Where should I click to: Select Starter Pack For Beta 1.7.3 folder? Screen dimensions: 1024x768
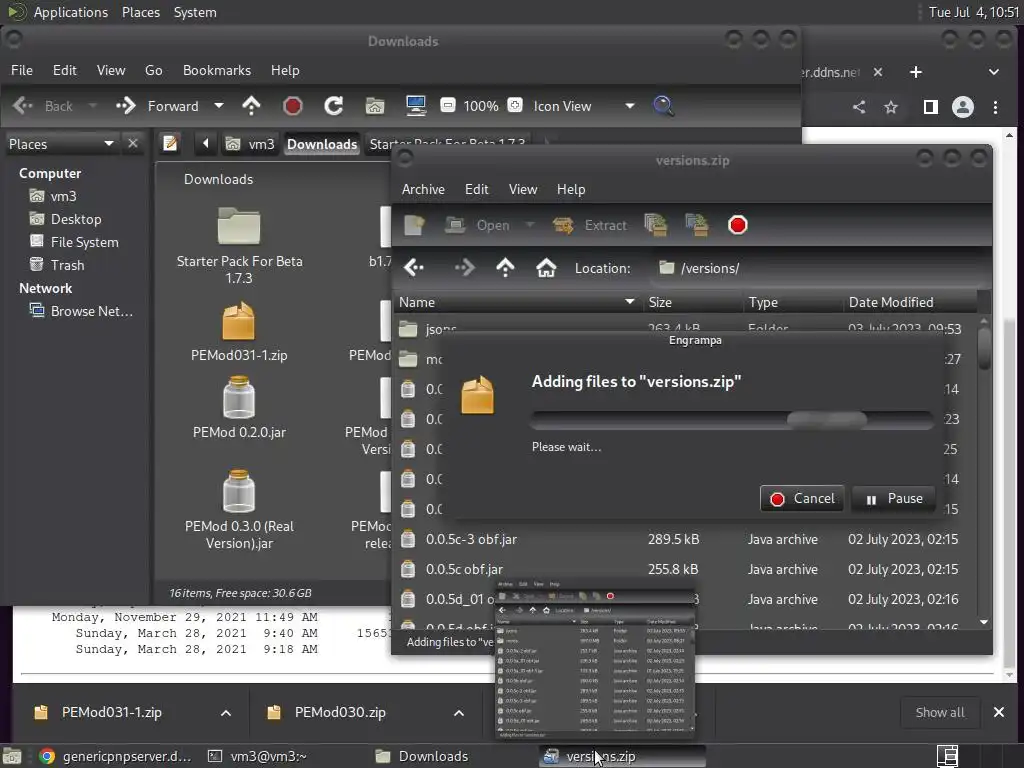[x=239, y=226]
